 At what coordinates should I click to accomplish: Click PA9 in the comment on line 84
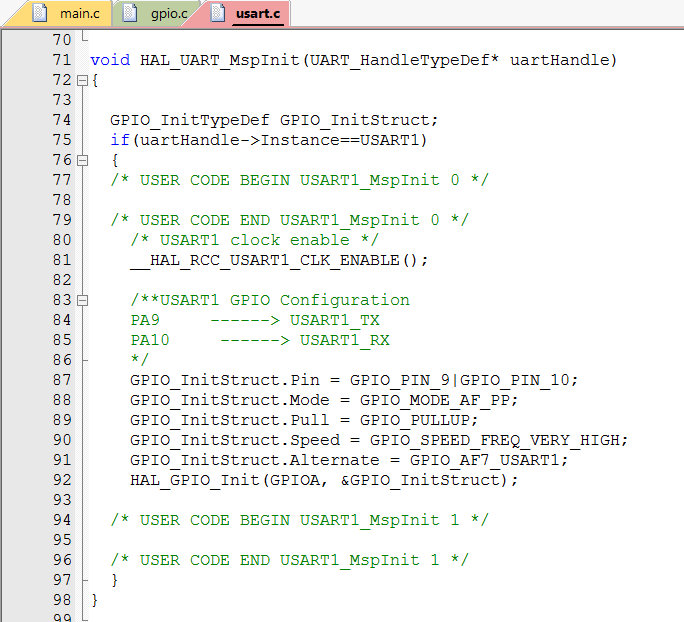coord(145,321)
